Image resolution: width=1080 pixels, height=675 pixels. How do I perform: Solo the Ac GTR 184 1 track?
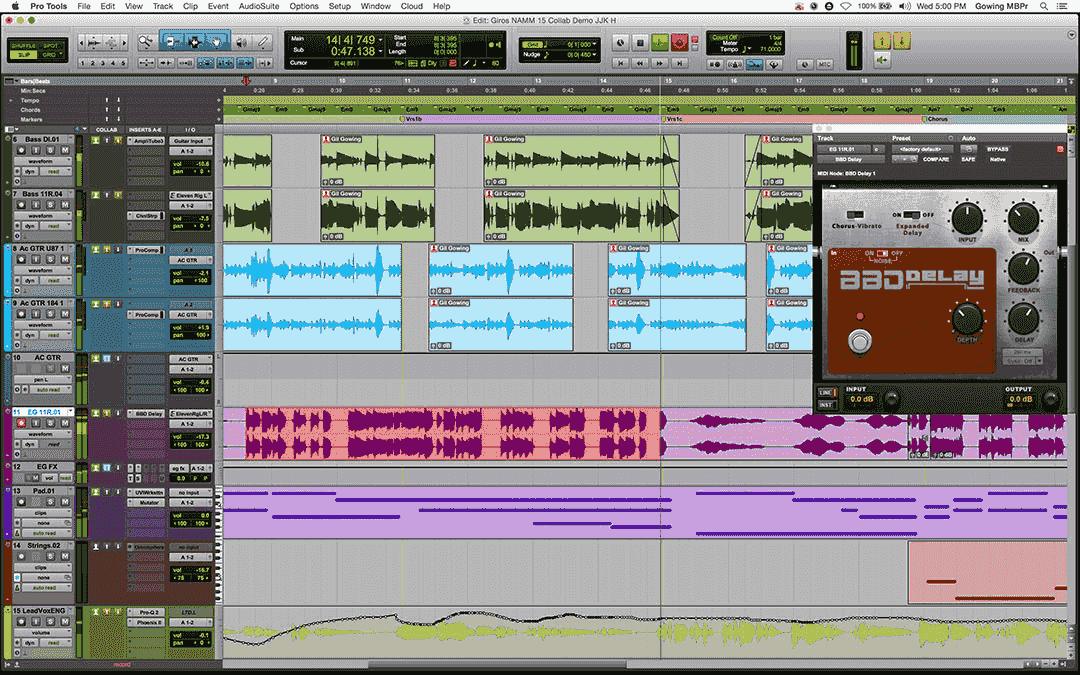49,313
